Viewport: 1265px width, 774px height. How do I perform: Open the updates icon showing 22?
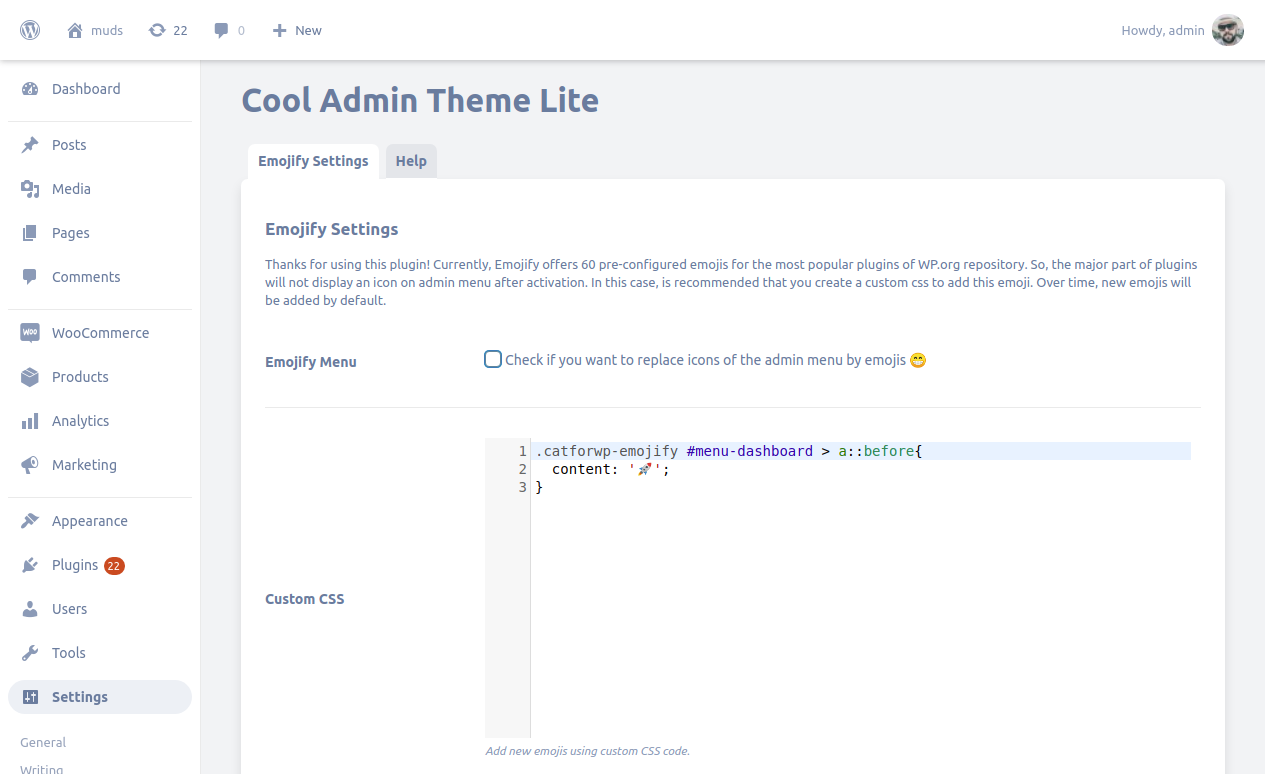(157, 30)
